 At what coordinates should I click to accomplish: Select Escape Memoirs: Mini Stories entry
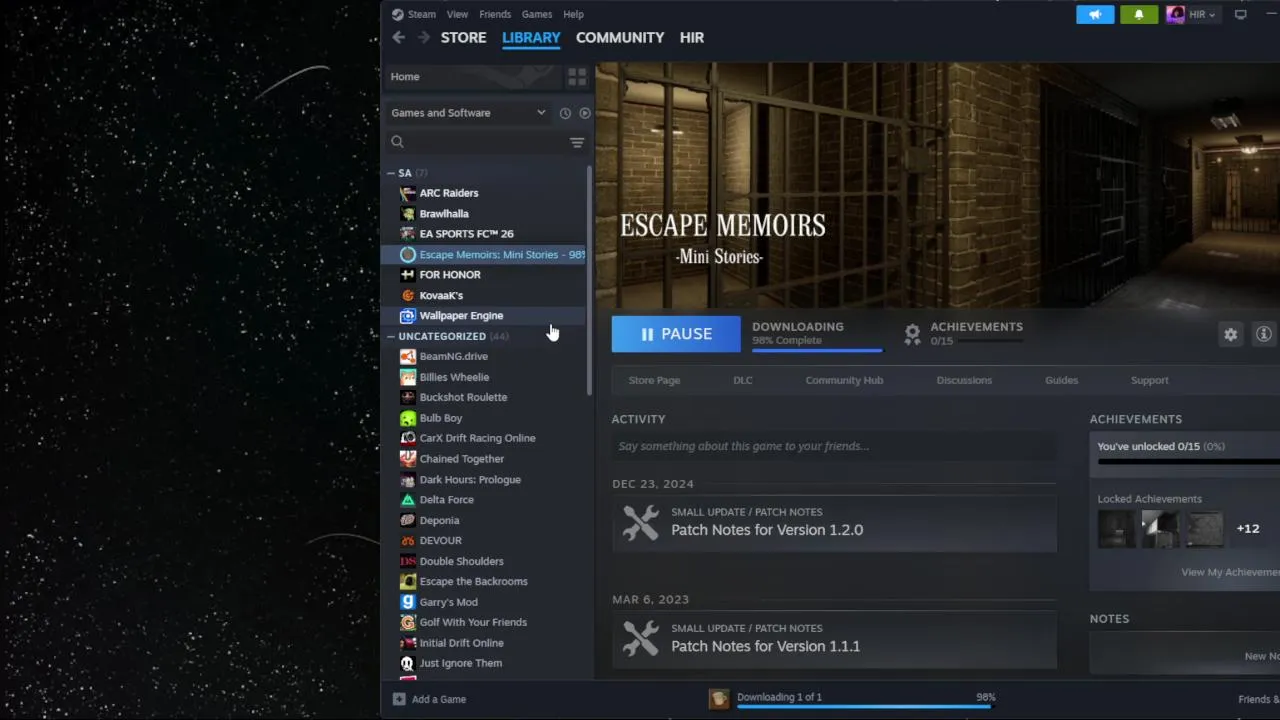(486, 254)
